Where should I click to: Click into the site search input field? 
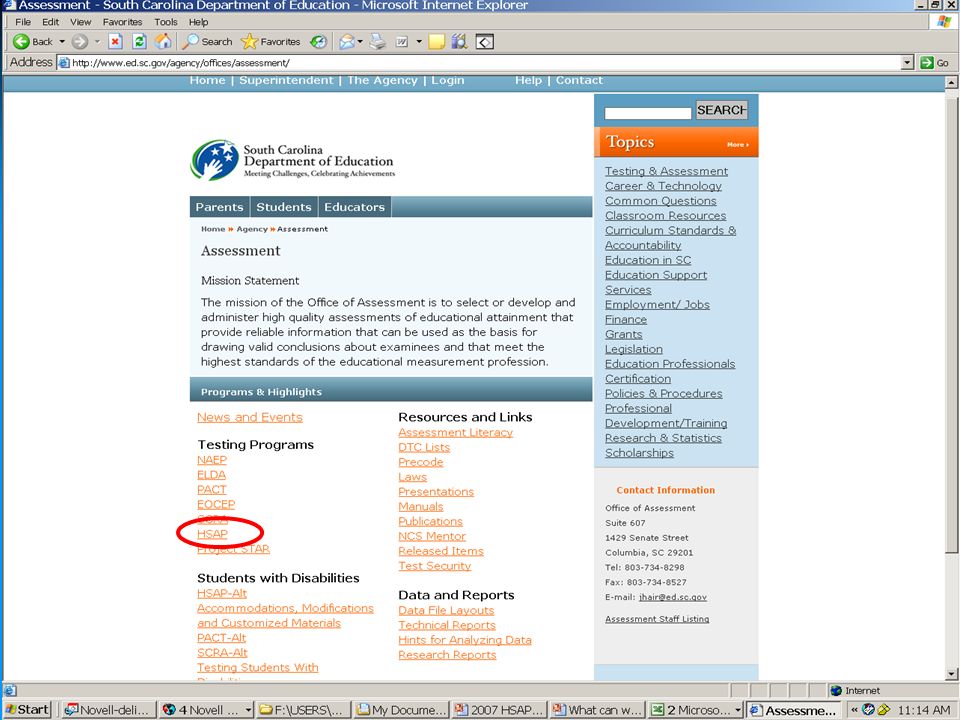click(x=648, y=113)
